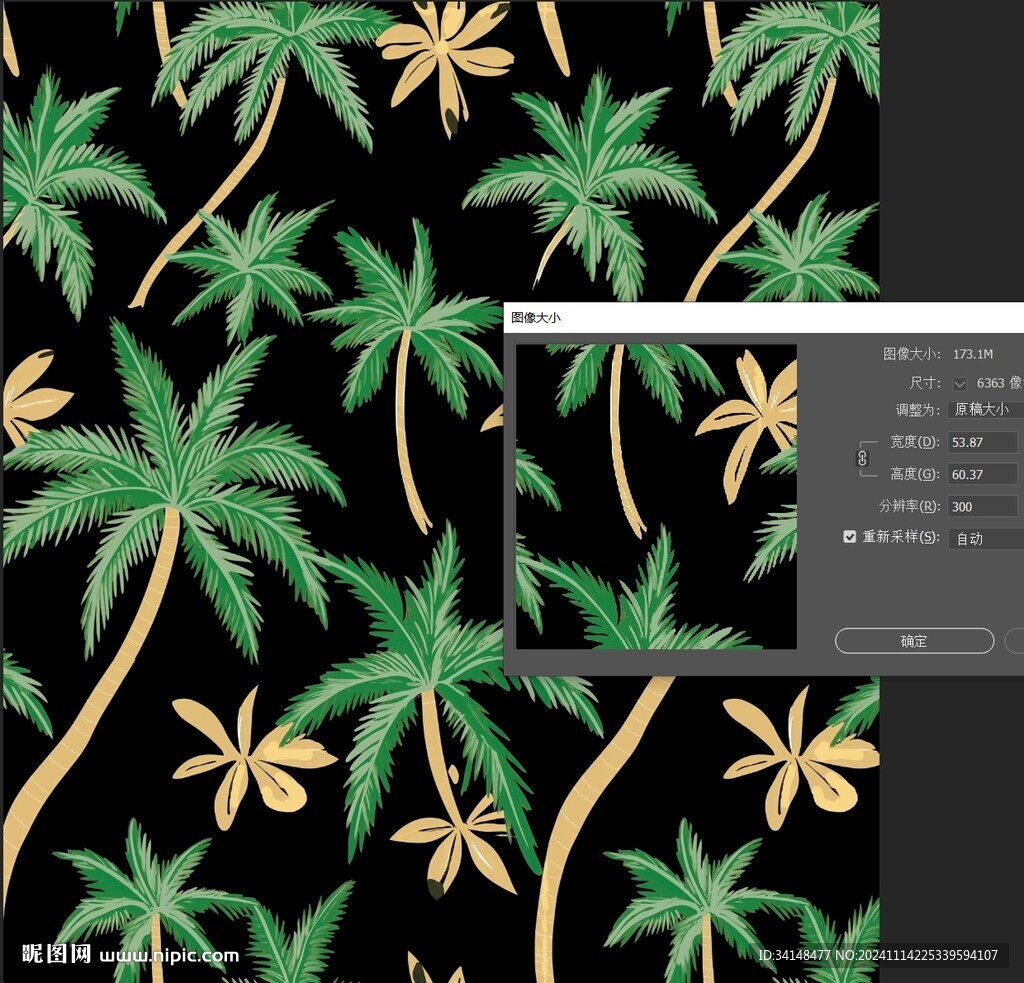Enable or disable the 重新采样 checkbox
The width and height of the screenshot is (1024, 983).
point(850,537)
